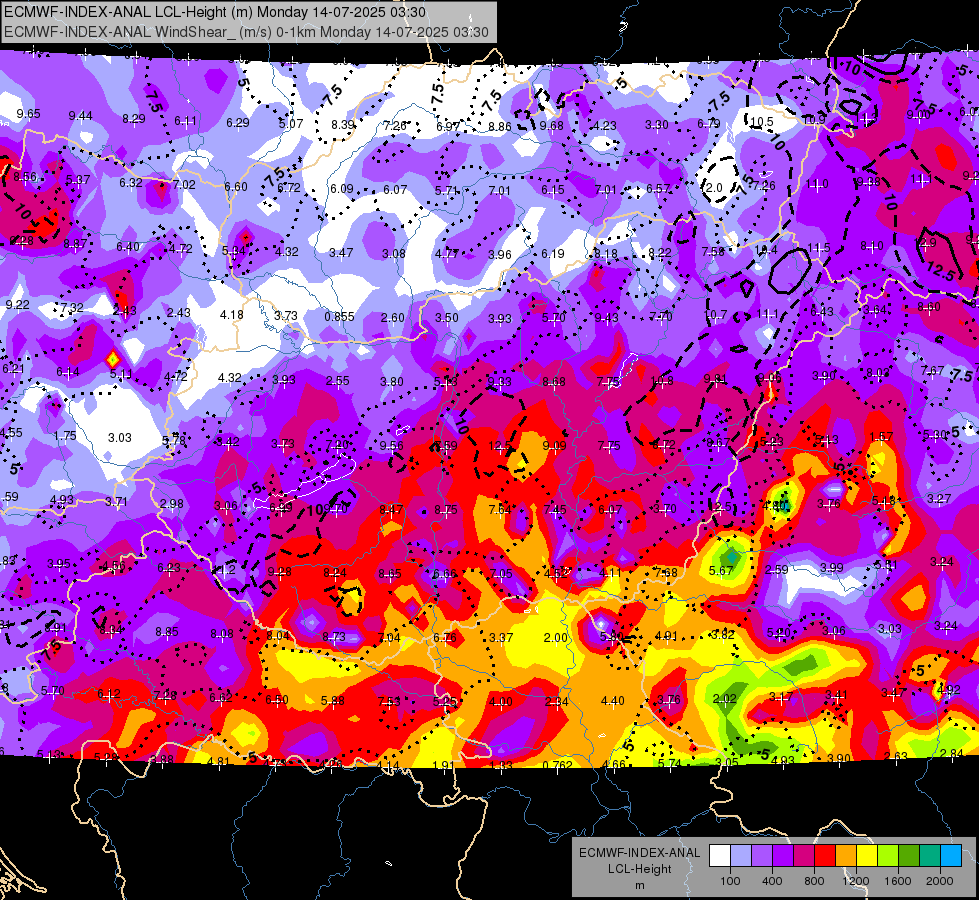Pick the light lavender legend swatch
The height and width of the screenshot is (900, 979).
pyautogui.click(x=741, y=856)
